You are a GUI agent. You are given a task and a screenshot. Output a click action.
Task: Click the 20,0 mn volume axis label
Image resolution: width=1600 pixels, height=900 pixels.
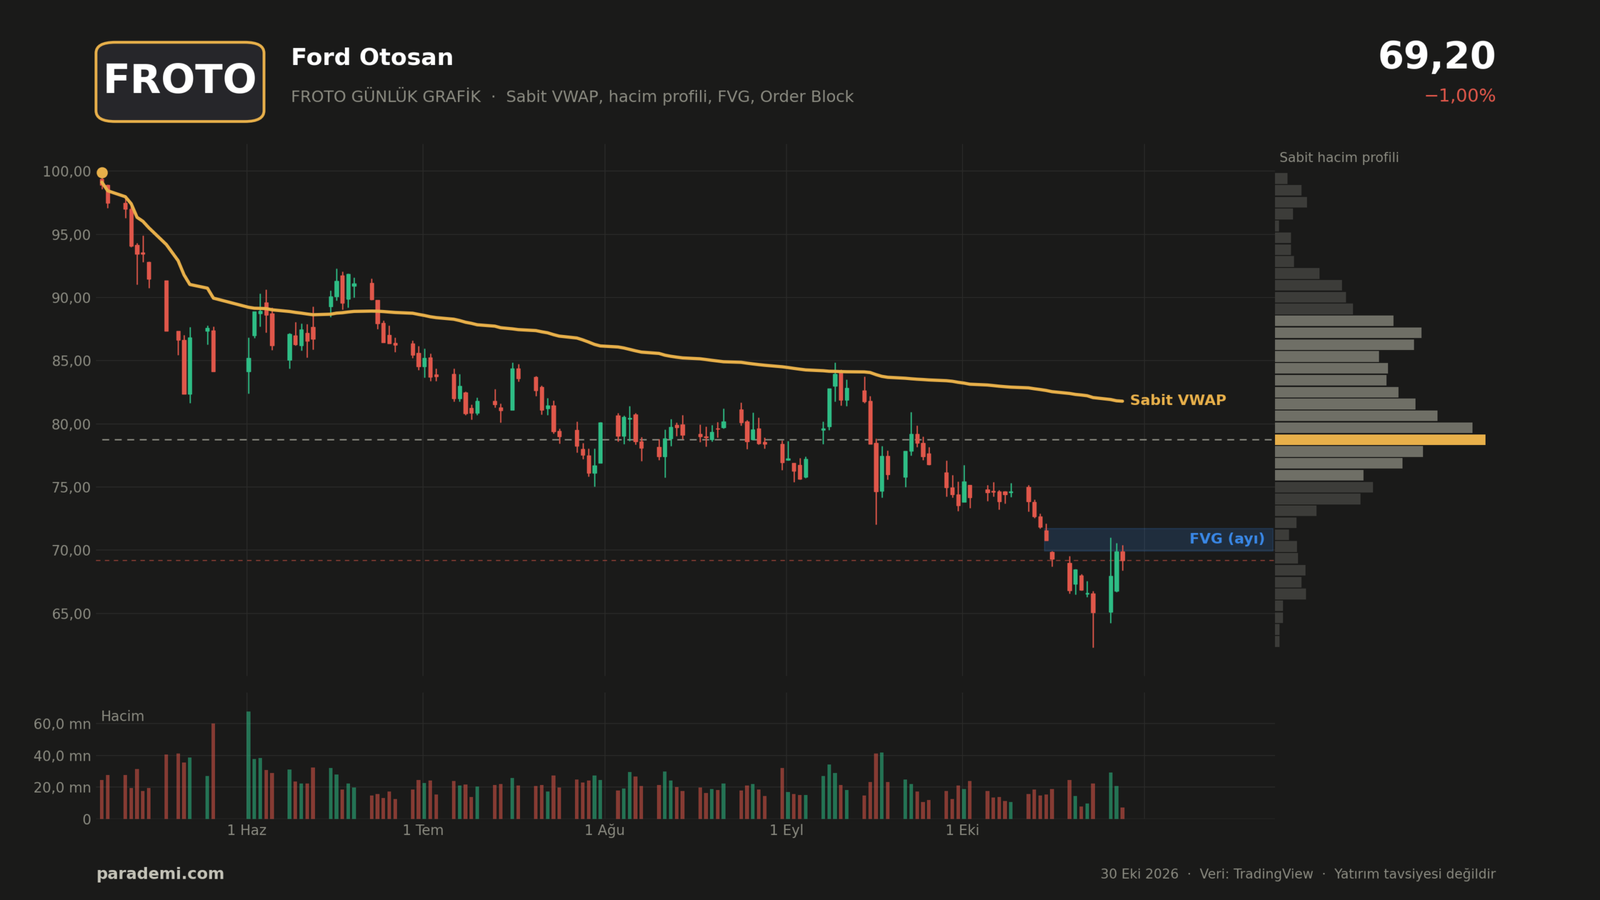(62, 788)
